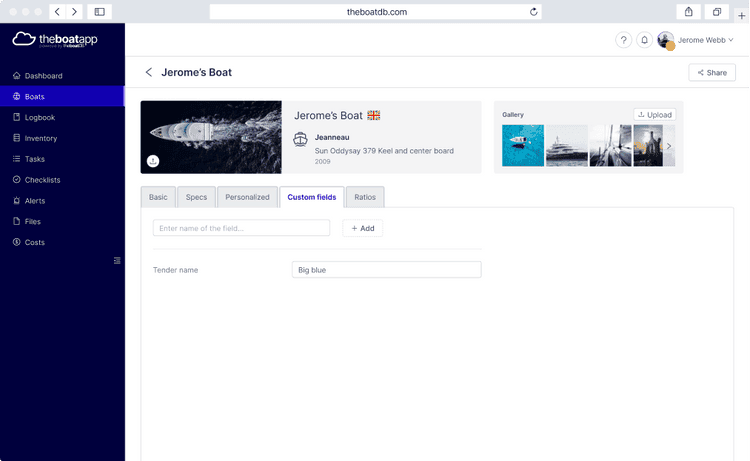The height and width of the screenshot is (461, 750).
Task: Open the sailboat deck gallery thumbnail
Action: pos(611,145)
